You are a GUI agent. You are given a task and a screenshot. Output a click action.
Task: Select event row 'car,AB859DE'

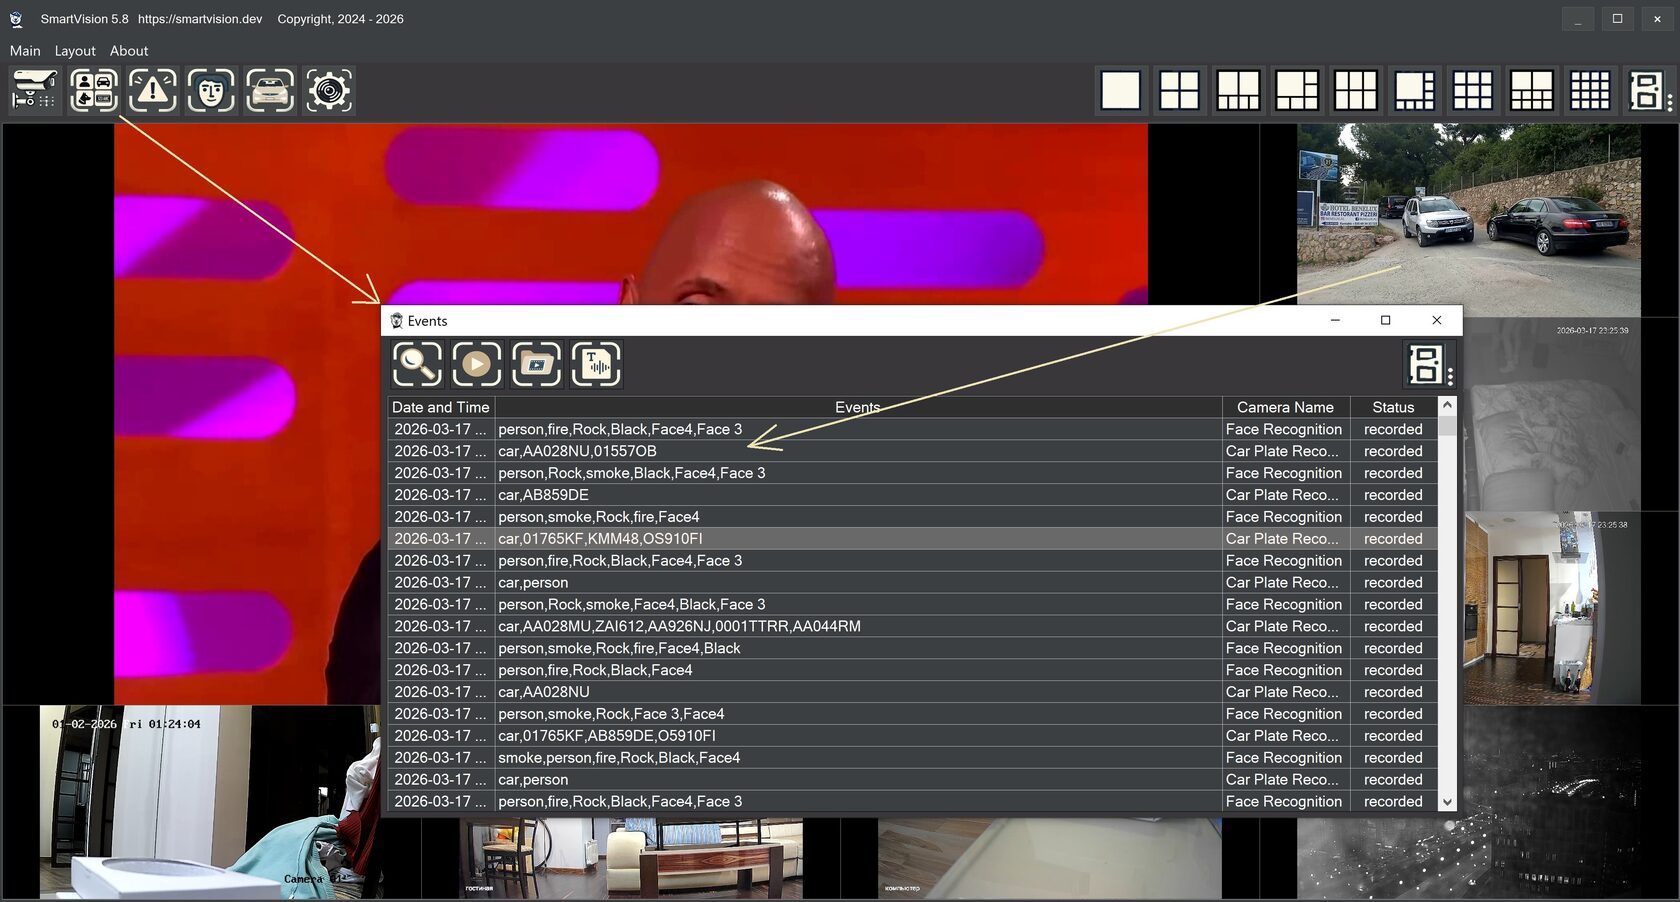912,495
